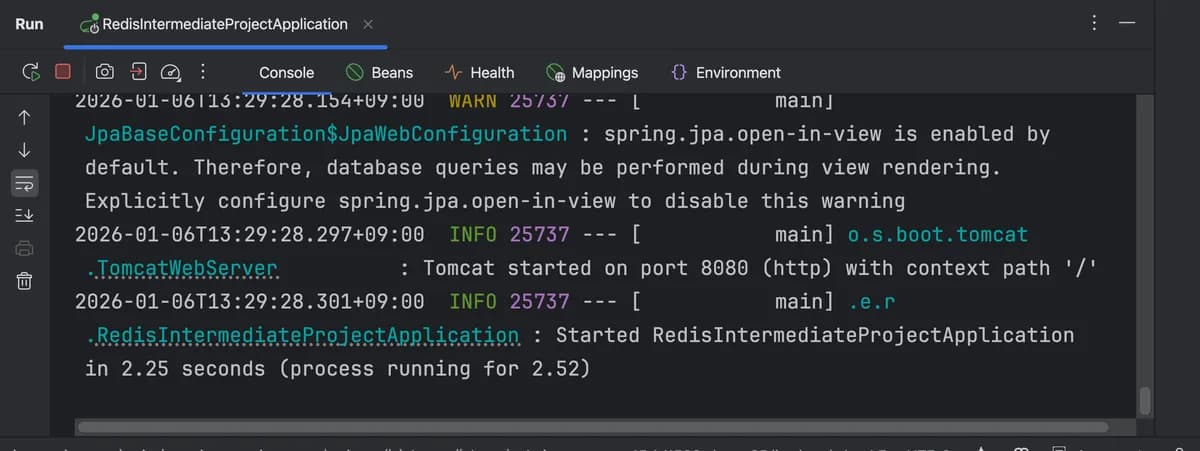
Task: Take a screenshot with the camera icon
Action: coord(105,71)
